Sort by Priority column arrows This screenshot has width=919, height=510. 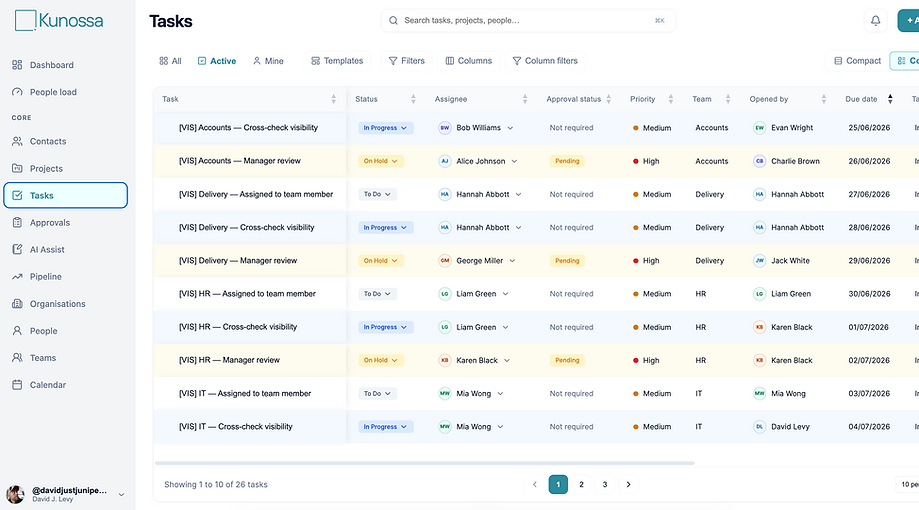click(x=670, y=99)
